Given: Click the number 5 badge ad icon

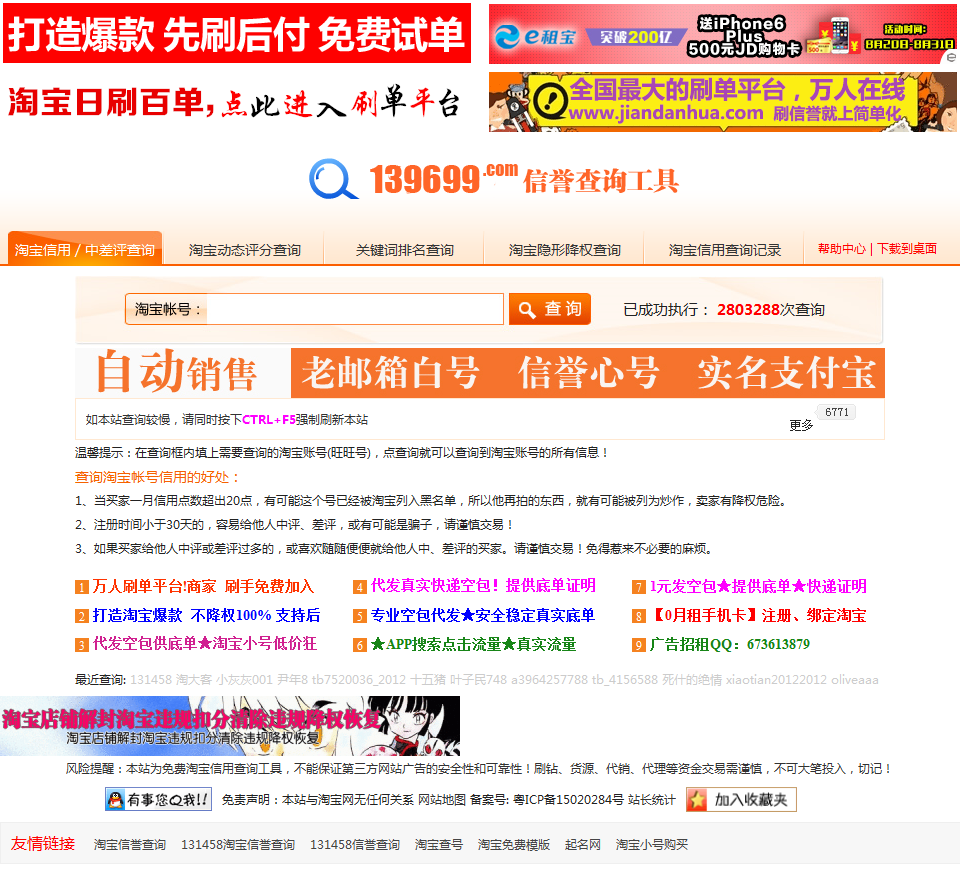Looking at the screenshot, I should (360, 616).
